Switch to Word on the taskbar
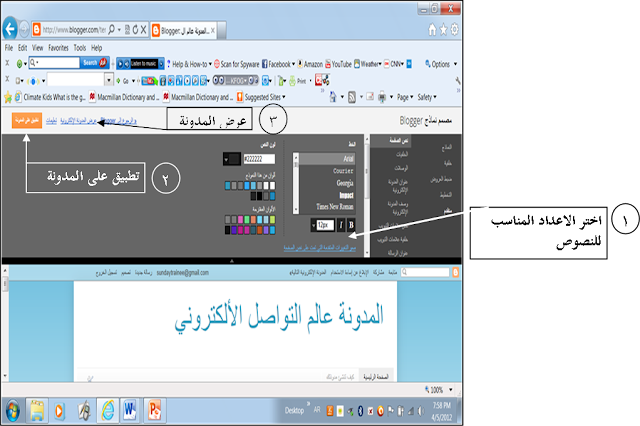Viewport: 640px width, 426px height. tap(131, 410)
